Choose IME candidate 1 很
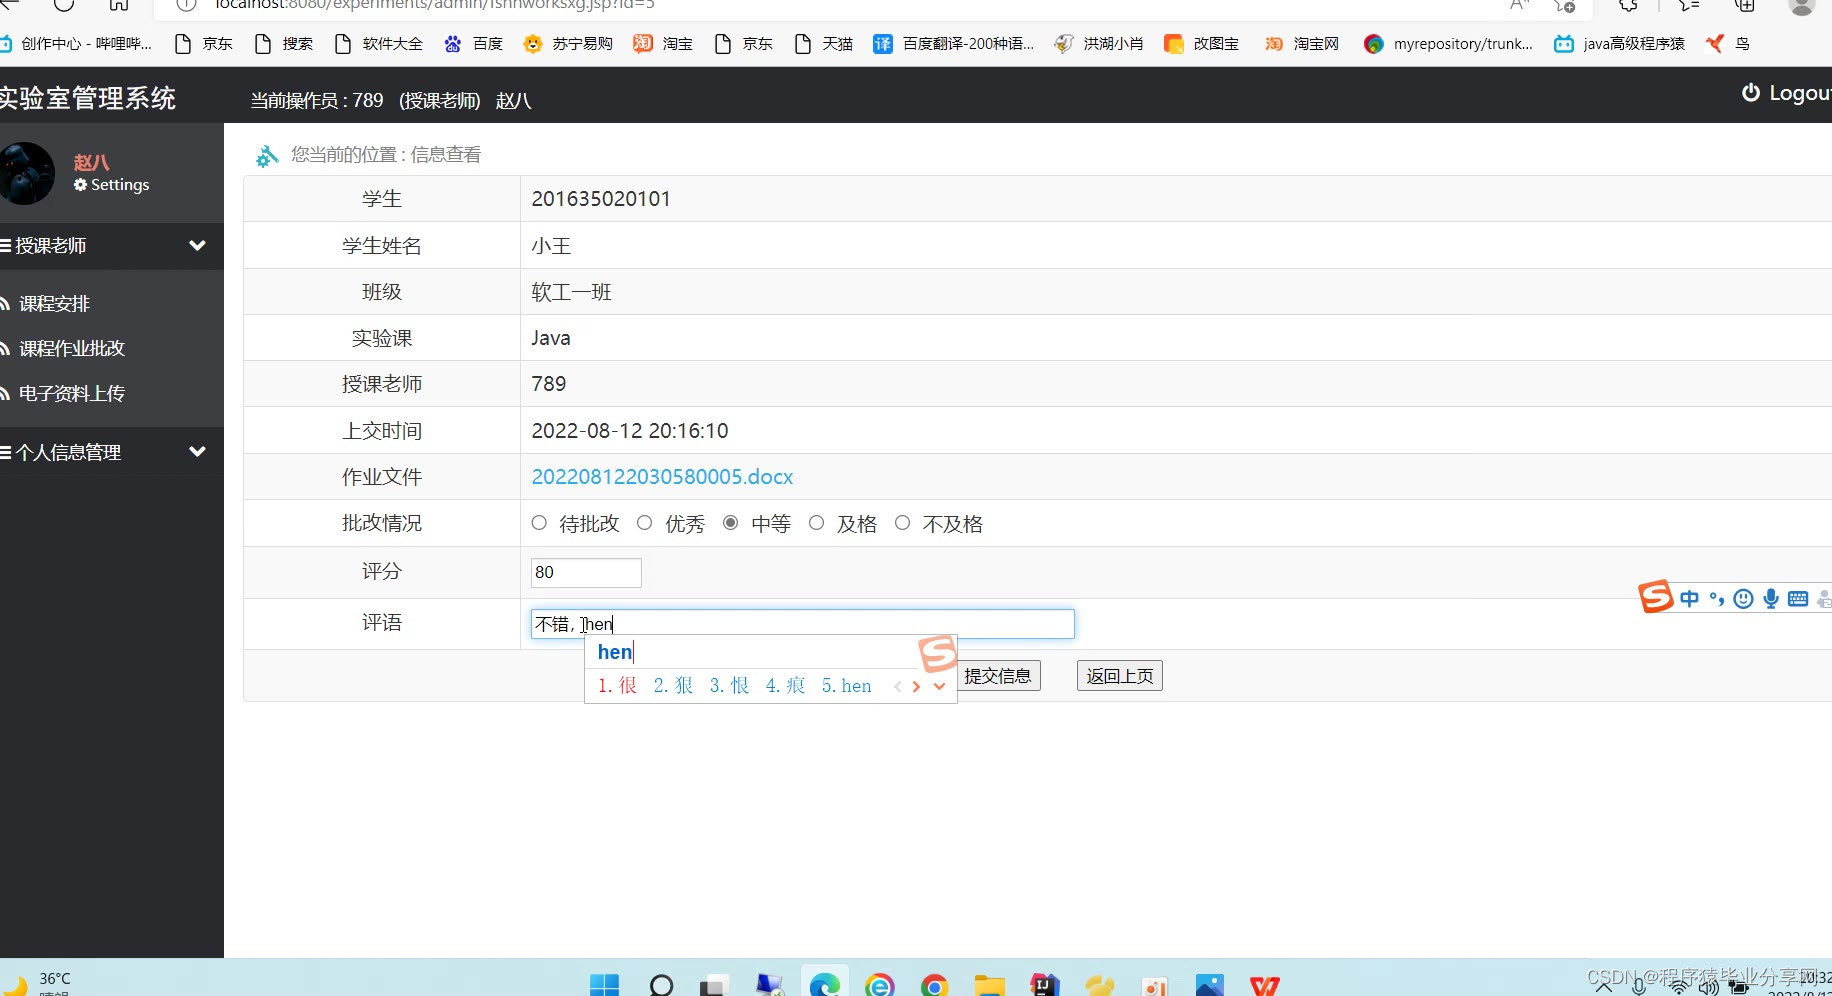Viewport: 1832px width, 996px height. pos(617,686)
